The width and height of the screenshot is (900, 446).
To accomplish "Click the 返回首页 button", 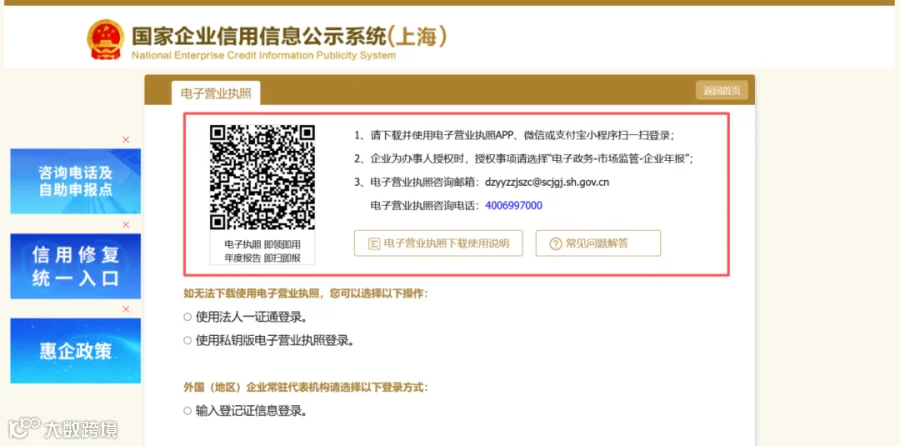I will point(721,91).
